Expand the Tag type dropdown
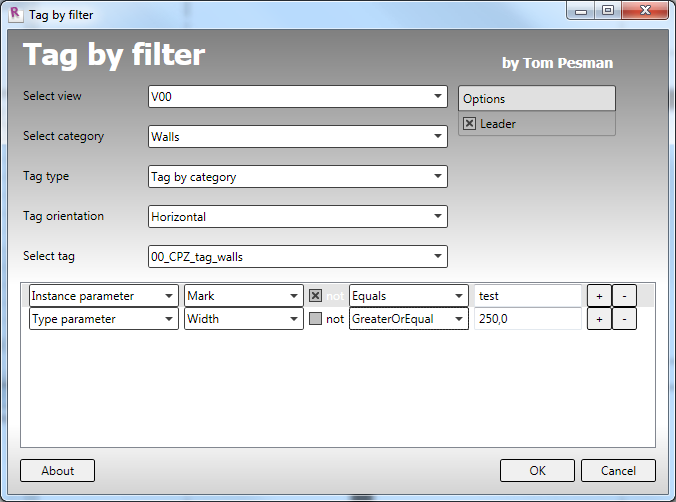The width and height of the screenshot is (676, 502). pos(297,176)
